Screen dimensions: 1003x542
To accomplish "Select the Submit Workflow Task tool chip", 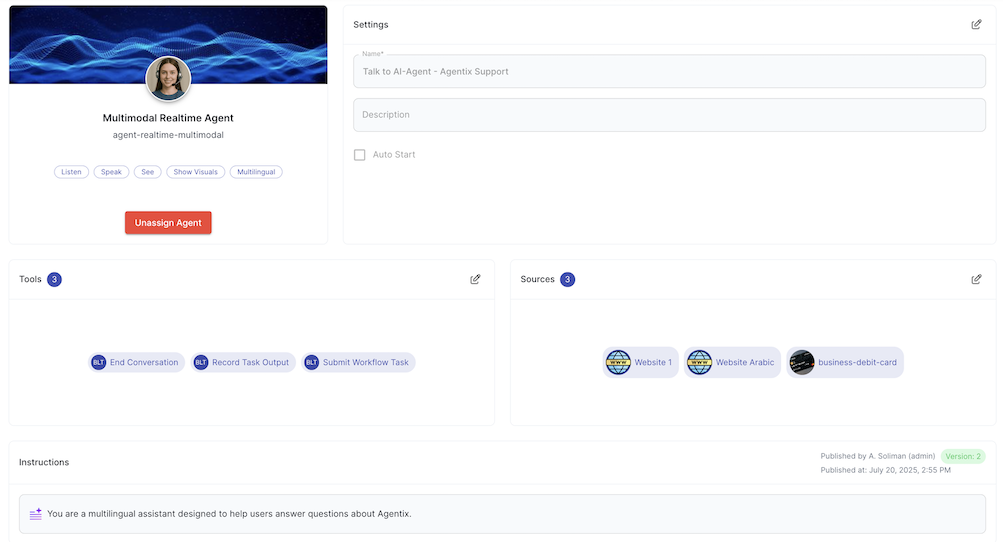I will coord(358,362).
